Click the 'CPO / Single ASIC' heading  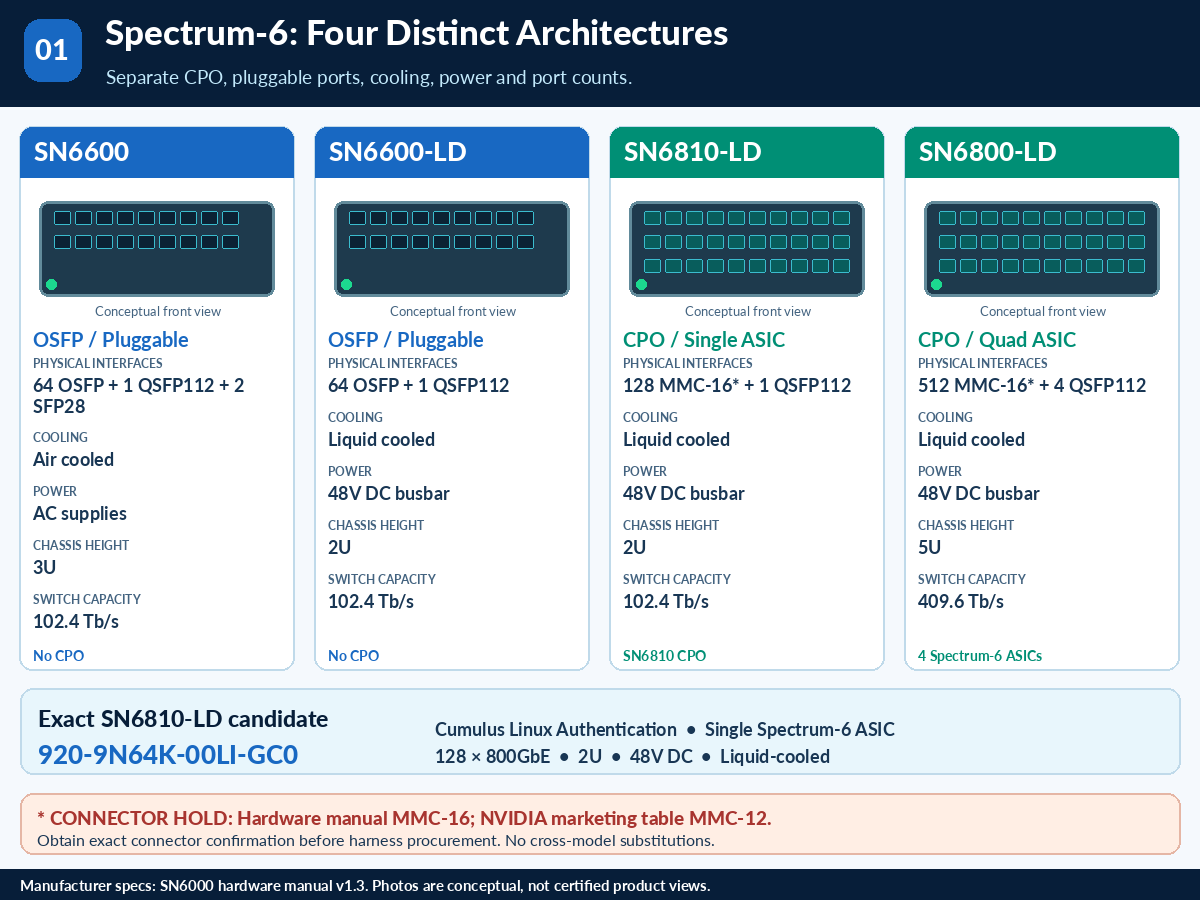pos(704,340)
